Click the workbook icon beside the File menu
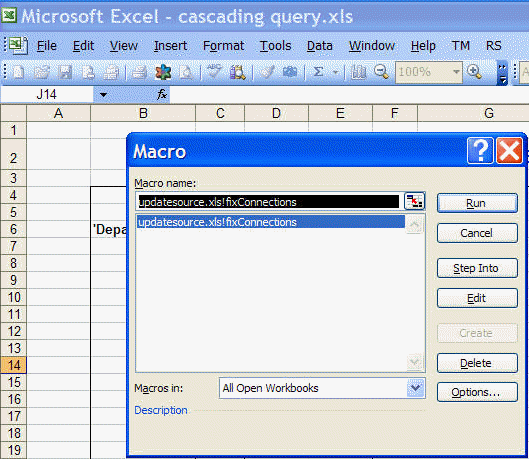Screen dimensions: 529x459 [18, 45]
